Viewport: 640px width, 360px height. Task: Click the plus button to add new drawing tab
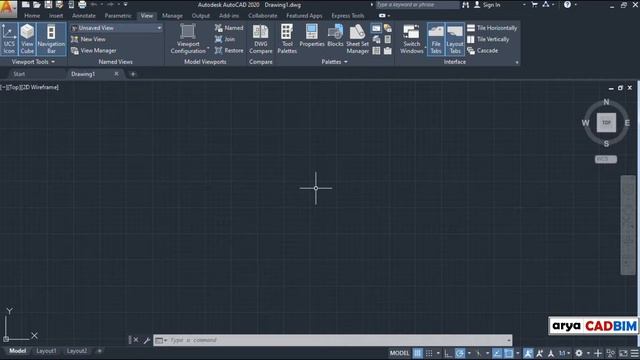133,74
